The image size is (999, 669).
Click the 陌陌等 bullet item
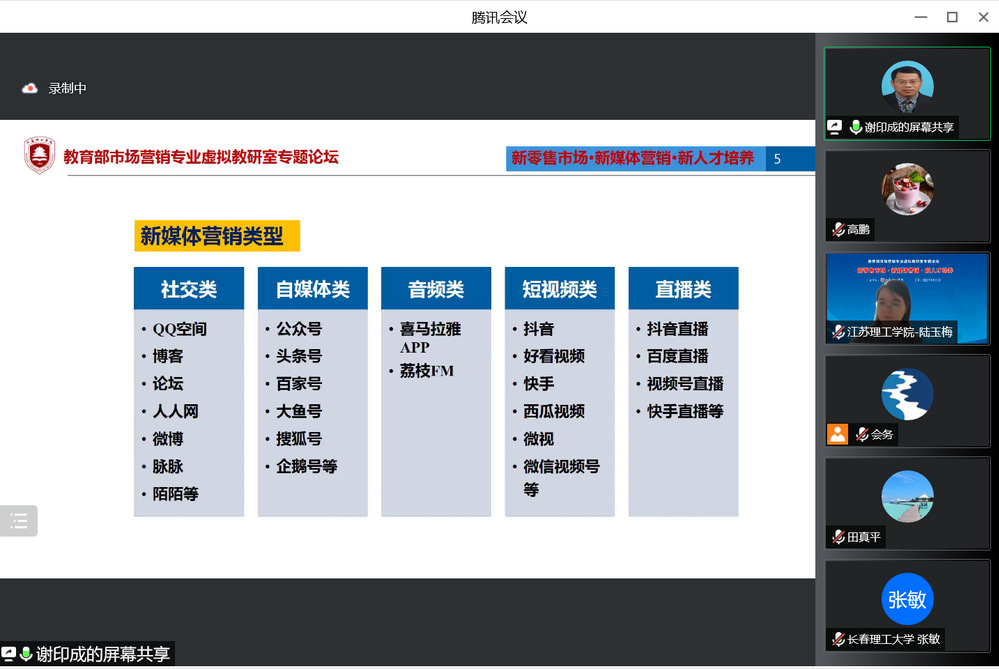coord(175,494)
